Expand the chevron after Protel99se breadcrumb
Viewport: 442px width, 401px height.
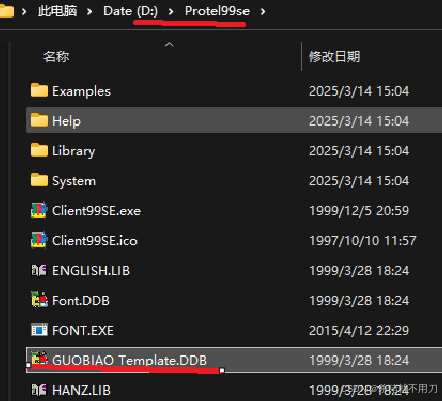pyautogui.click(x=263, y=12)
